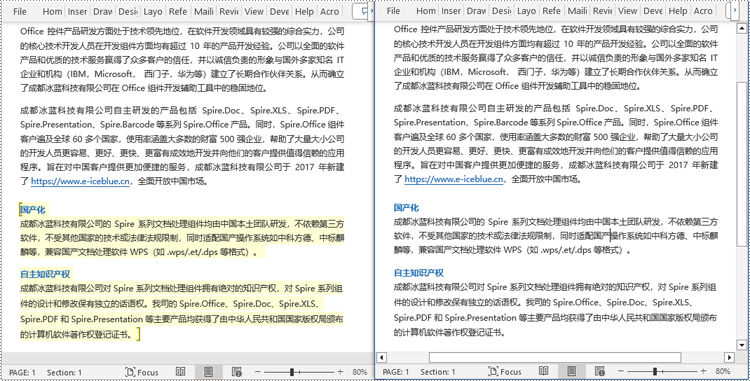This screenshot has width=750, height=381.
Task: Click the right window horizontal scrollbar thumb
Action: 555,357
